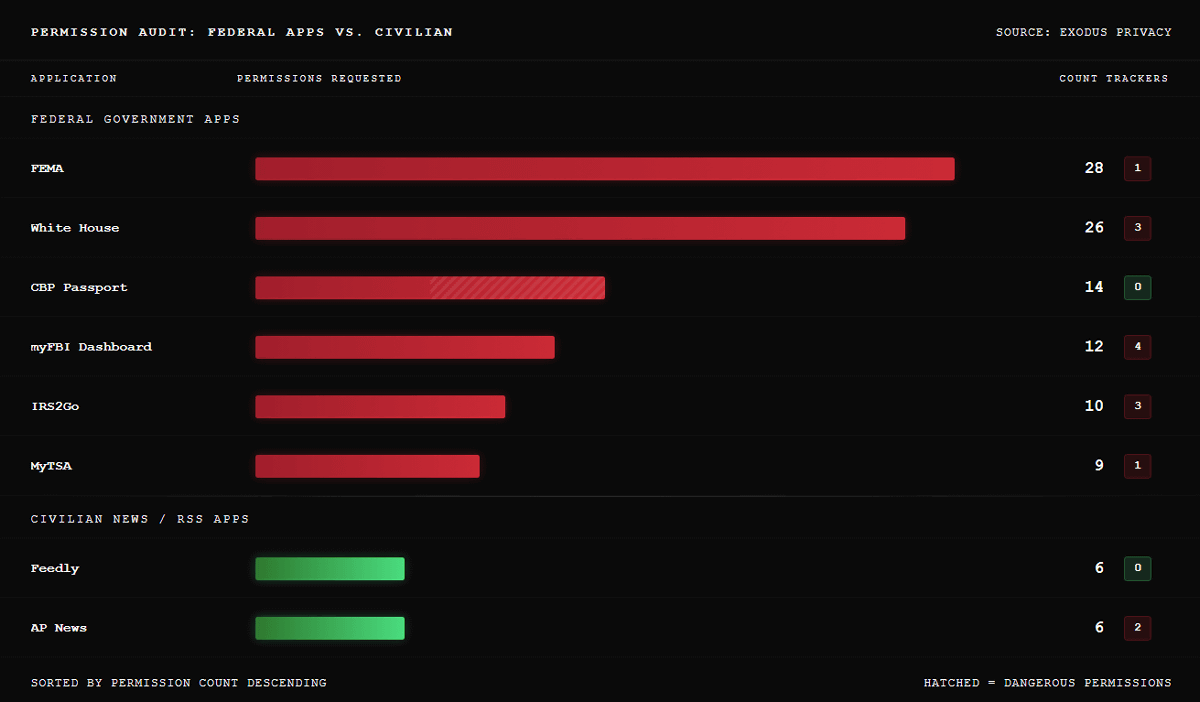
Task: Click the IRS2Go tracker badge showing 3
Action: (x=1137, y=406)
